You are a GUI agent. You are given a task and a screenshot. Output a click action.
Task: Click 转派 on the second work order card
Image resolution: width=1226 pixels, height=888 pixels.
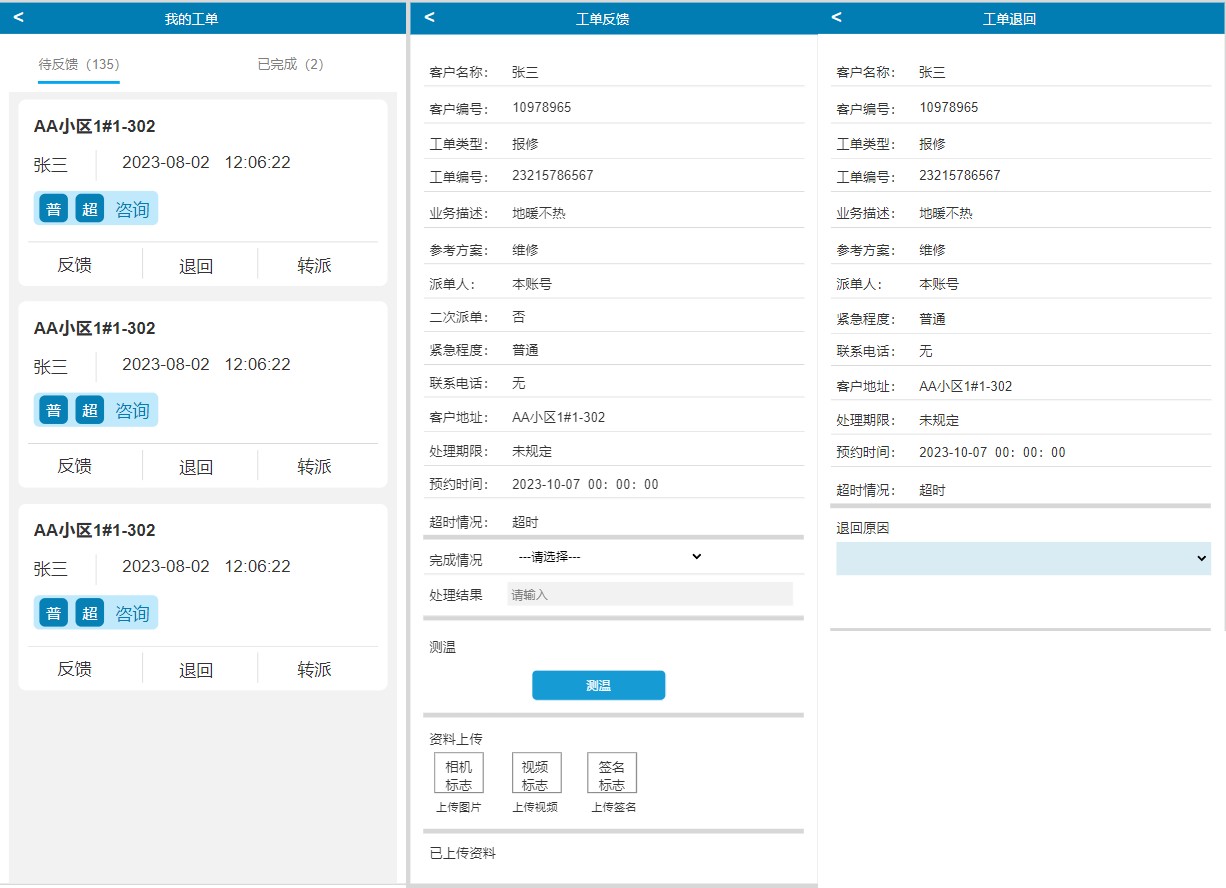(314, 466)
